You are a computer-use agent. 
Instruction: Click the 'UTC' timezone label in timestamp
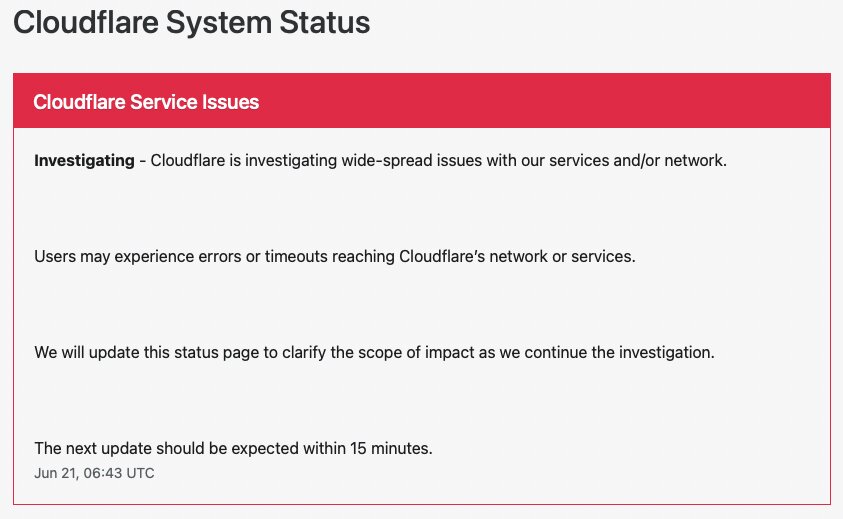point(140,473)
